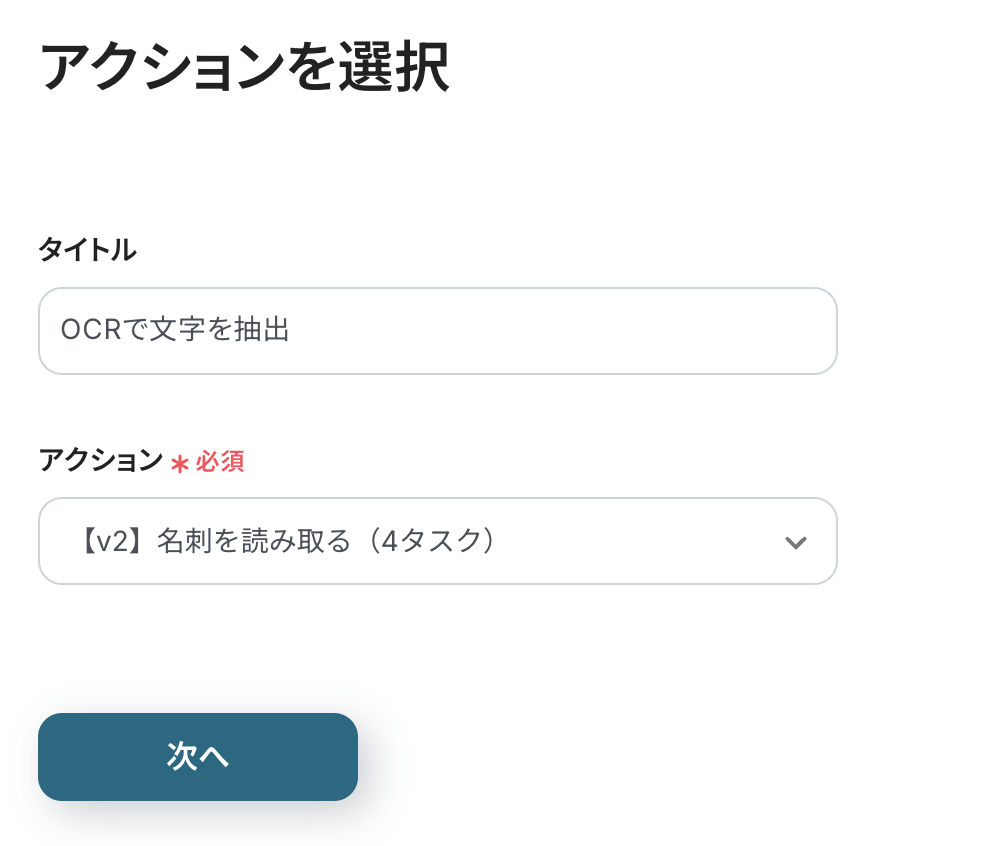Click the 次へ button
986x846 pixels.
click(x=198, y=757)
